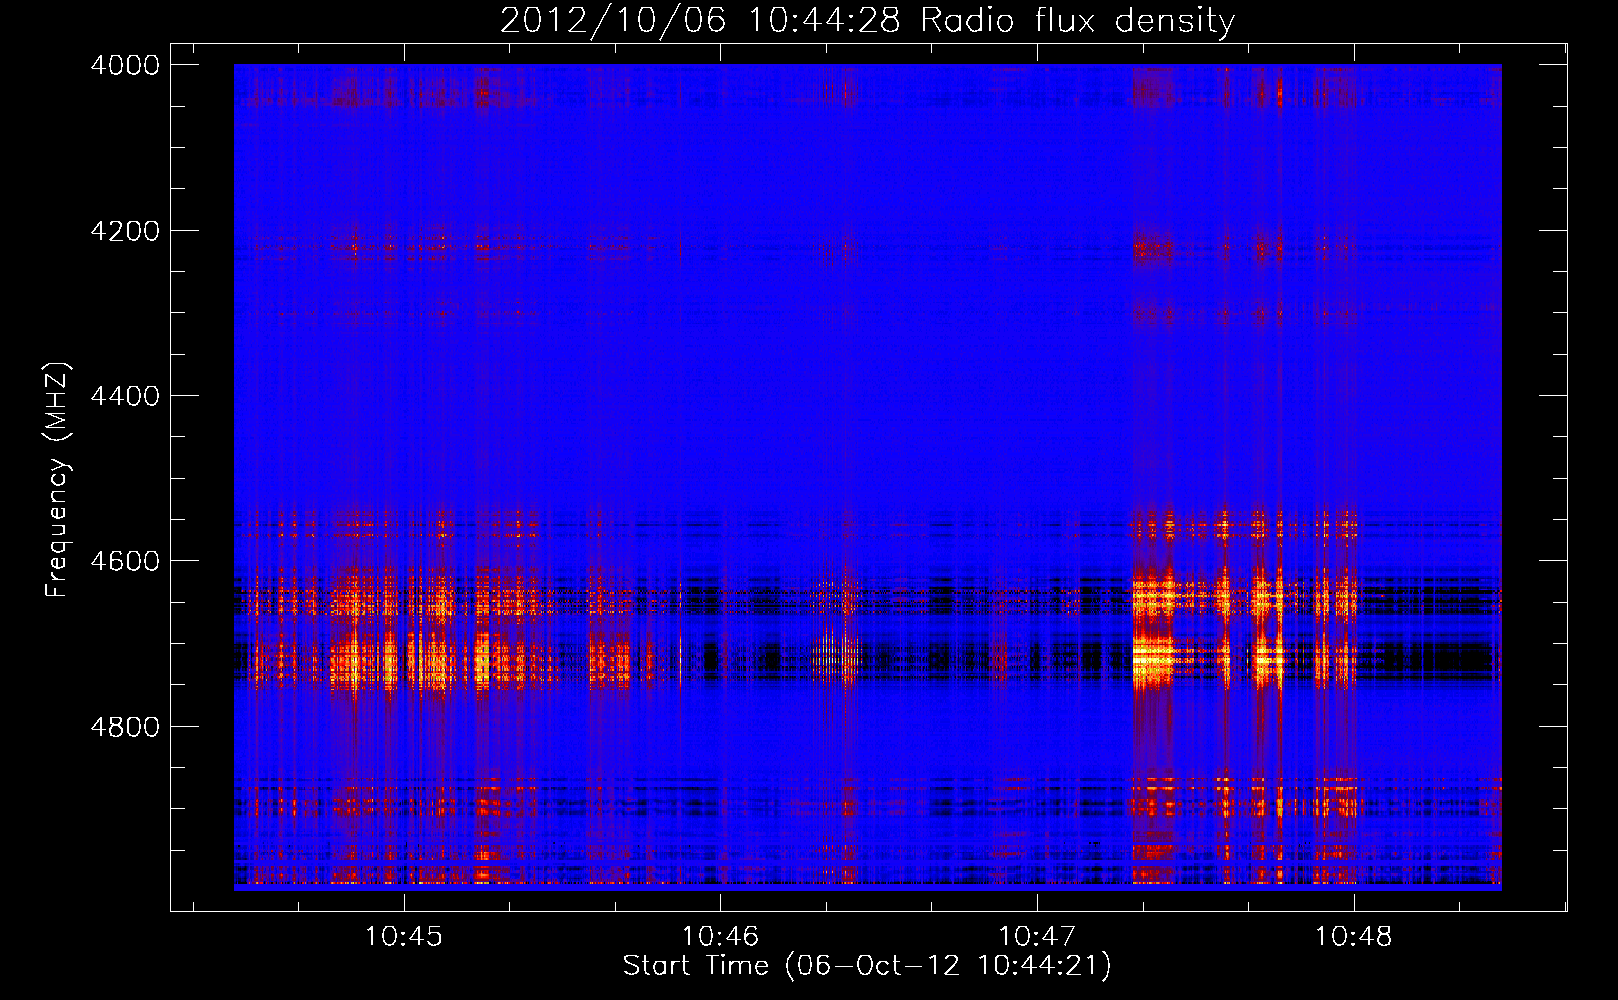Click the '4400' frequency axis label

[x=125, y=396]
